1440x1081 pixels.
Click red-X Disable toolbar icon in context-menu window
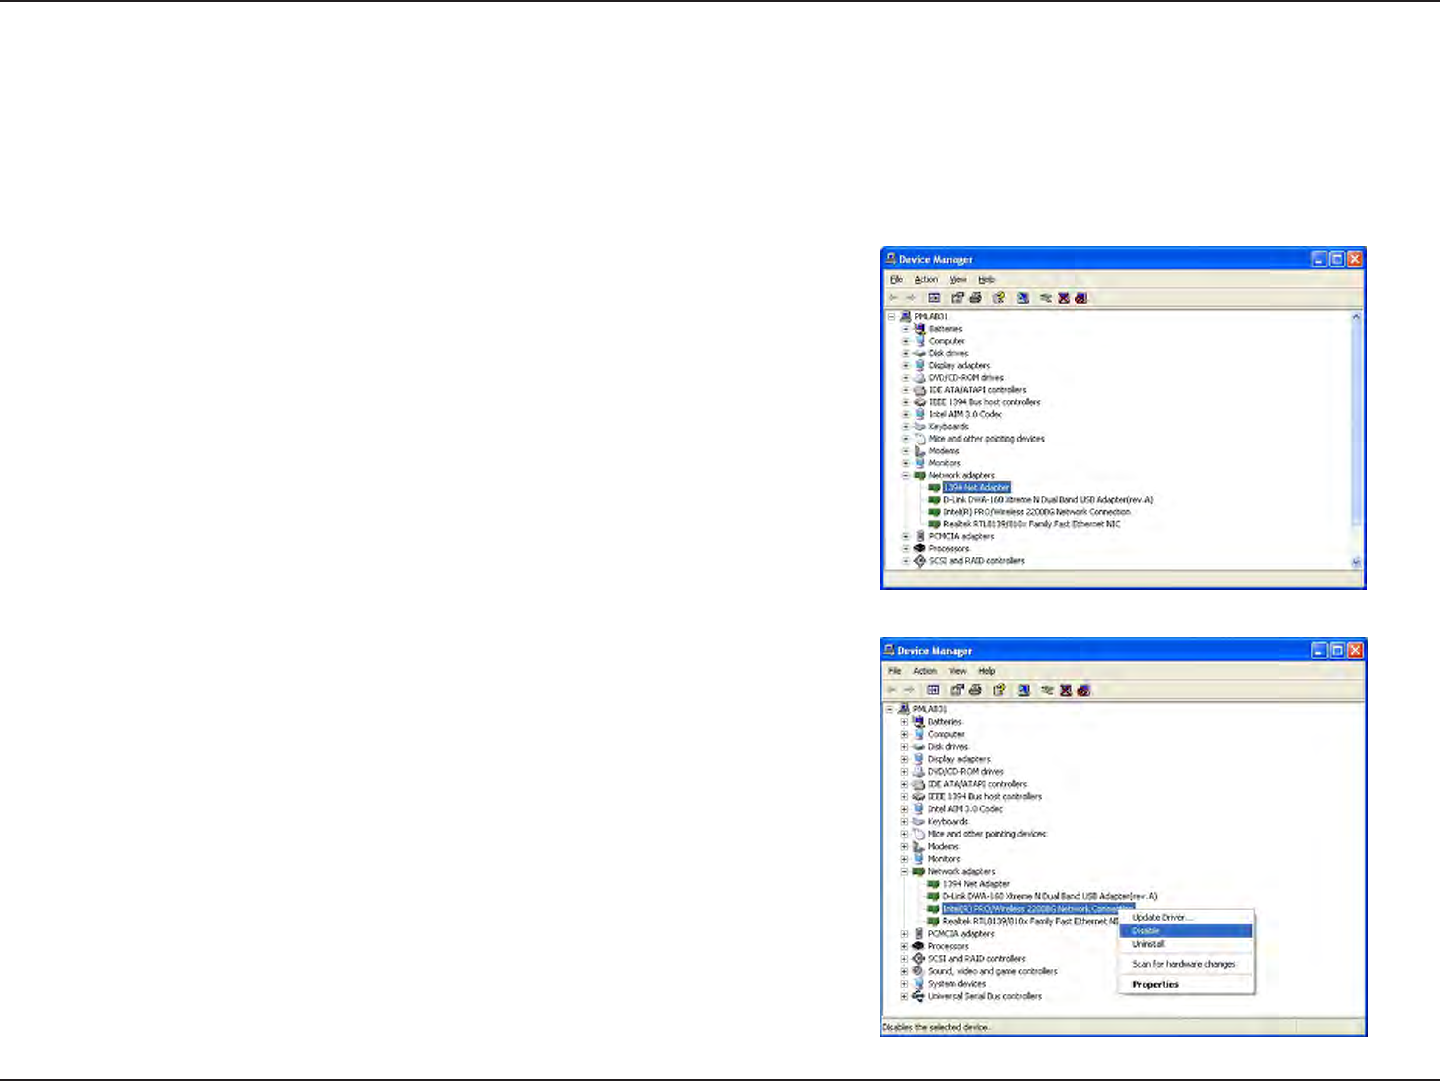point(1066,690)
